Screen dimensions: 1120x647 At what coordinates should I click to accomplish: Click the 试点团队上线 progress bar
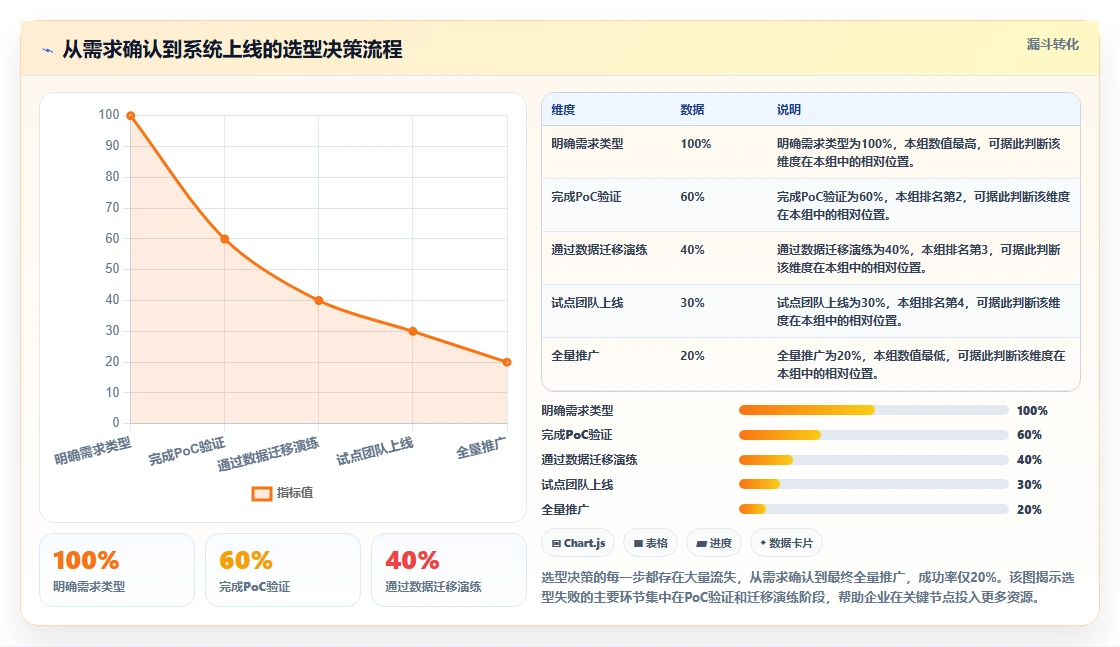pos(874,484)
